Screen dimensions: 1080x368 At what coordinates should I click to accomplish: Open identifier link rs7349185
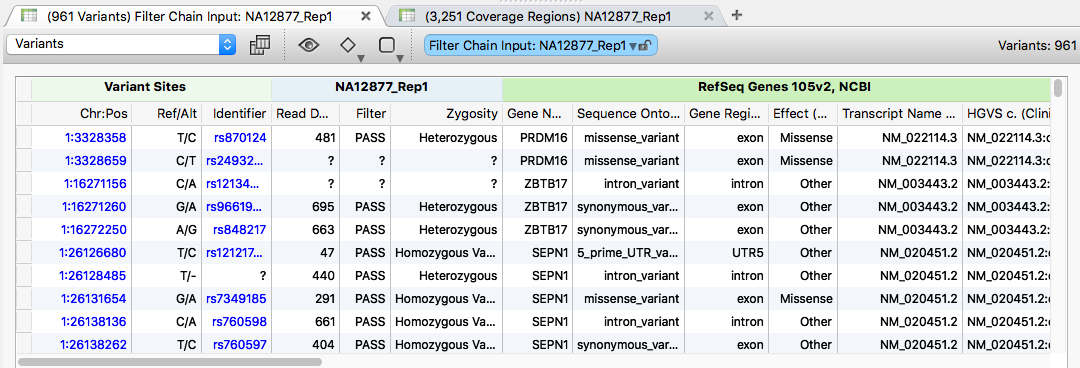236,299
